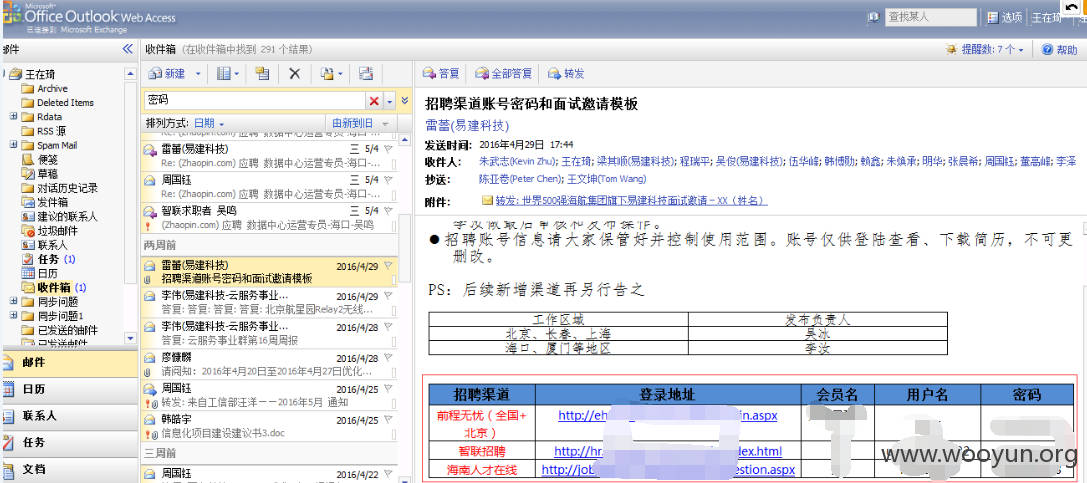1087x483 pixels.
Task: Switch to 文档 navigation section
Action: point(69,469)
